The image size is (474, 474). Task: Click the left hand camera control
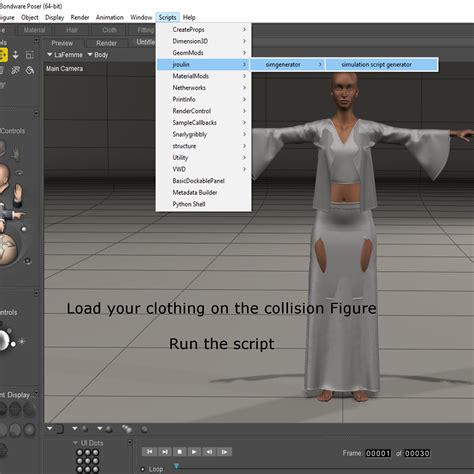pos(15,154)
